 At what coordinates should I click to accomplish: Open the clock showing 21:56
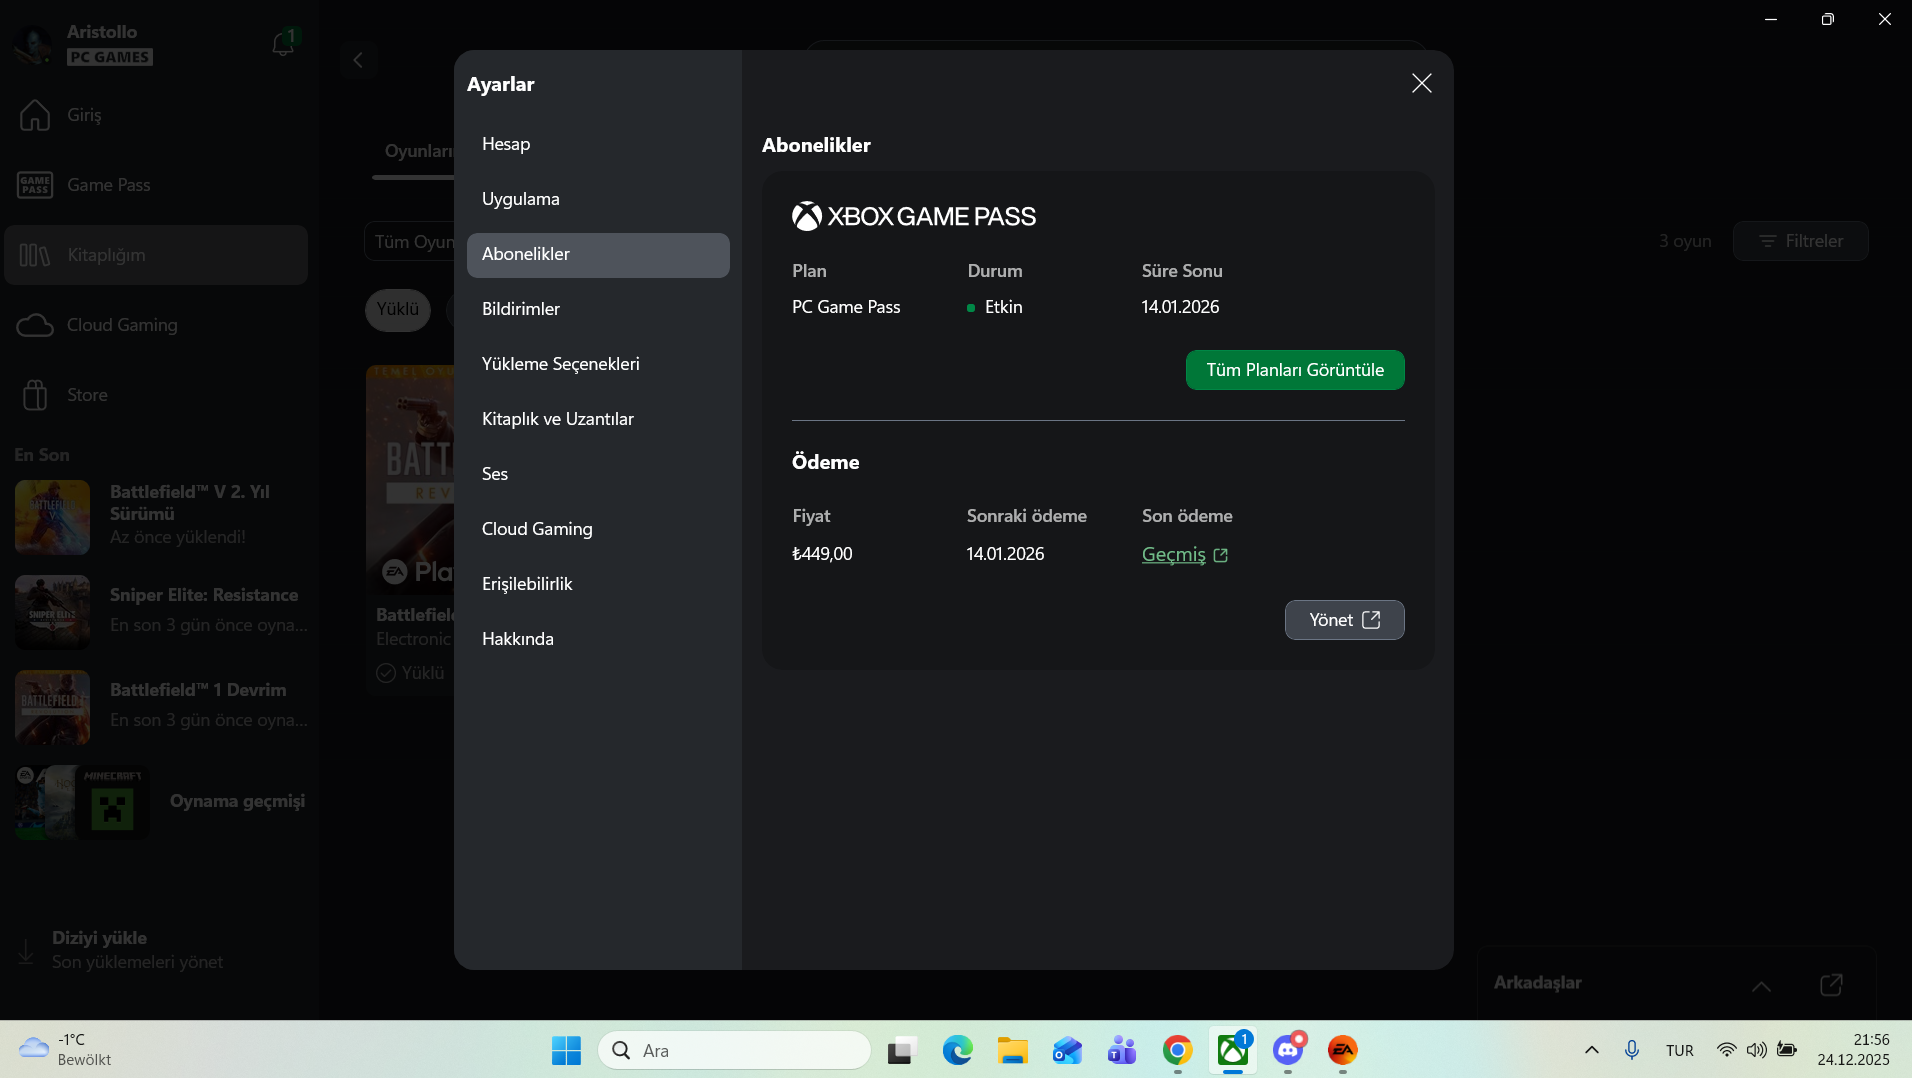coord(1853,1050)
